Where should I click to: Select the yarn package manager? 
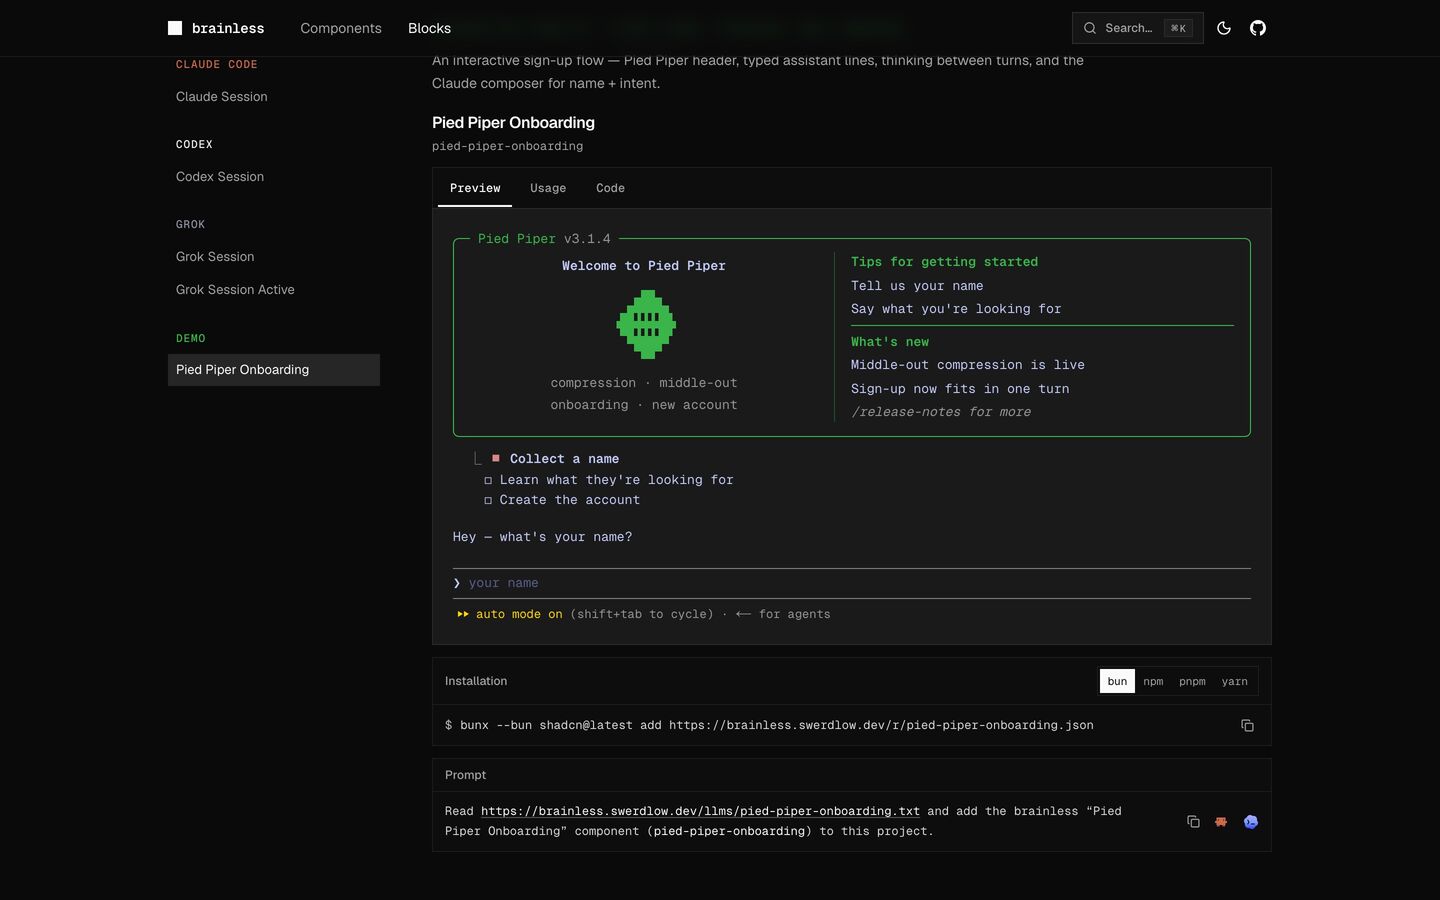(x=1234, y=681)
